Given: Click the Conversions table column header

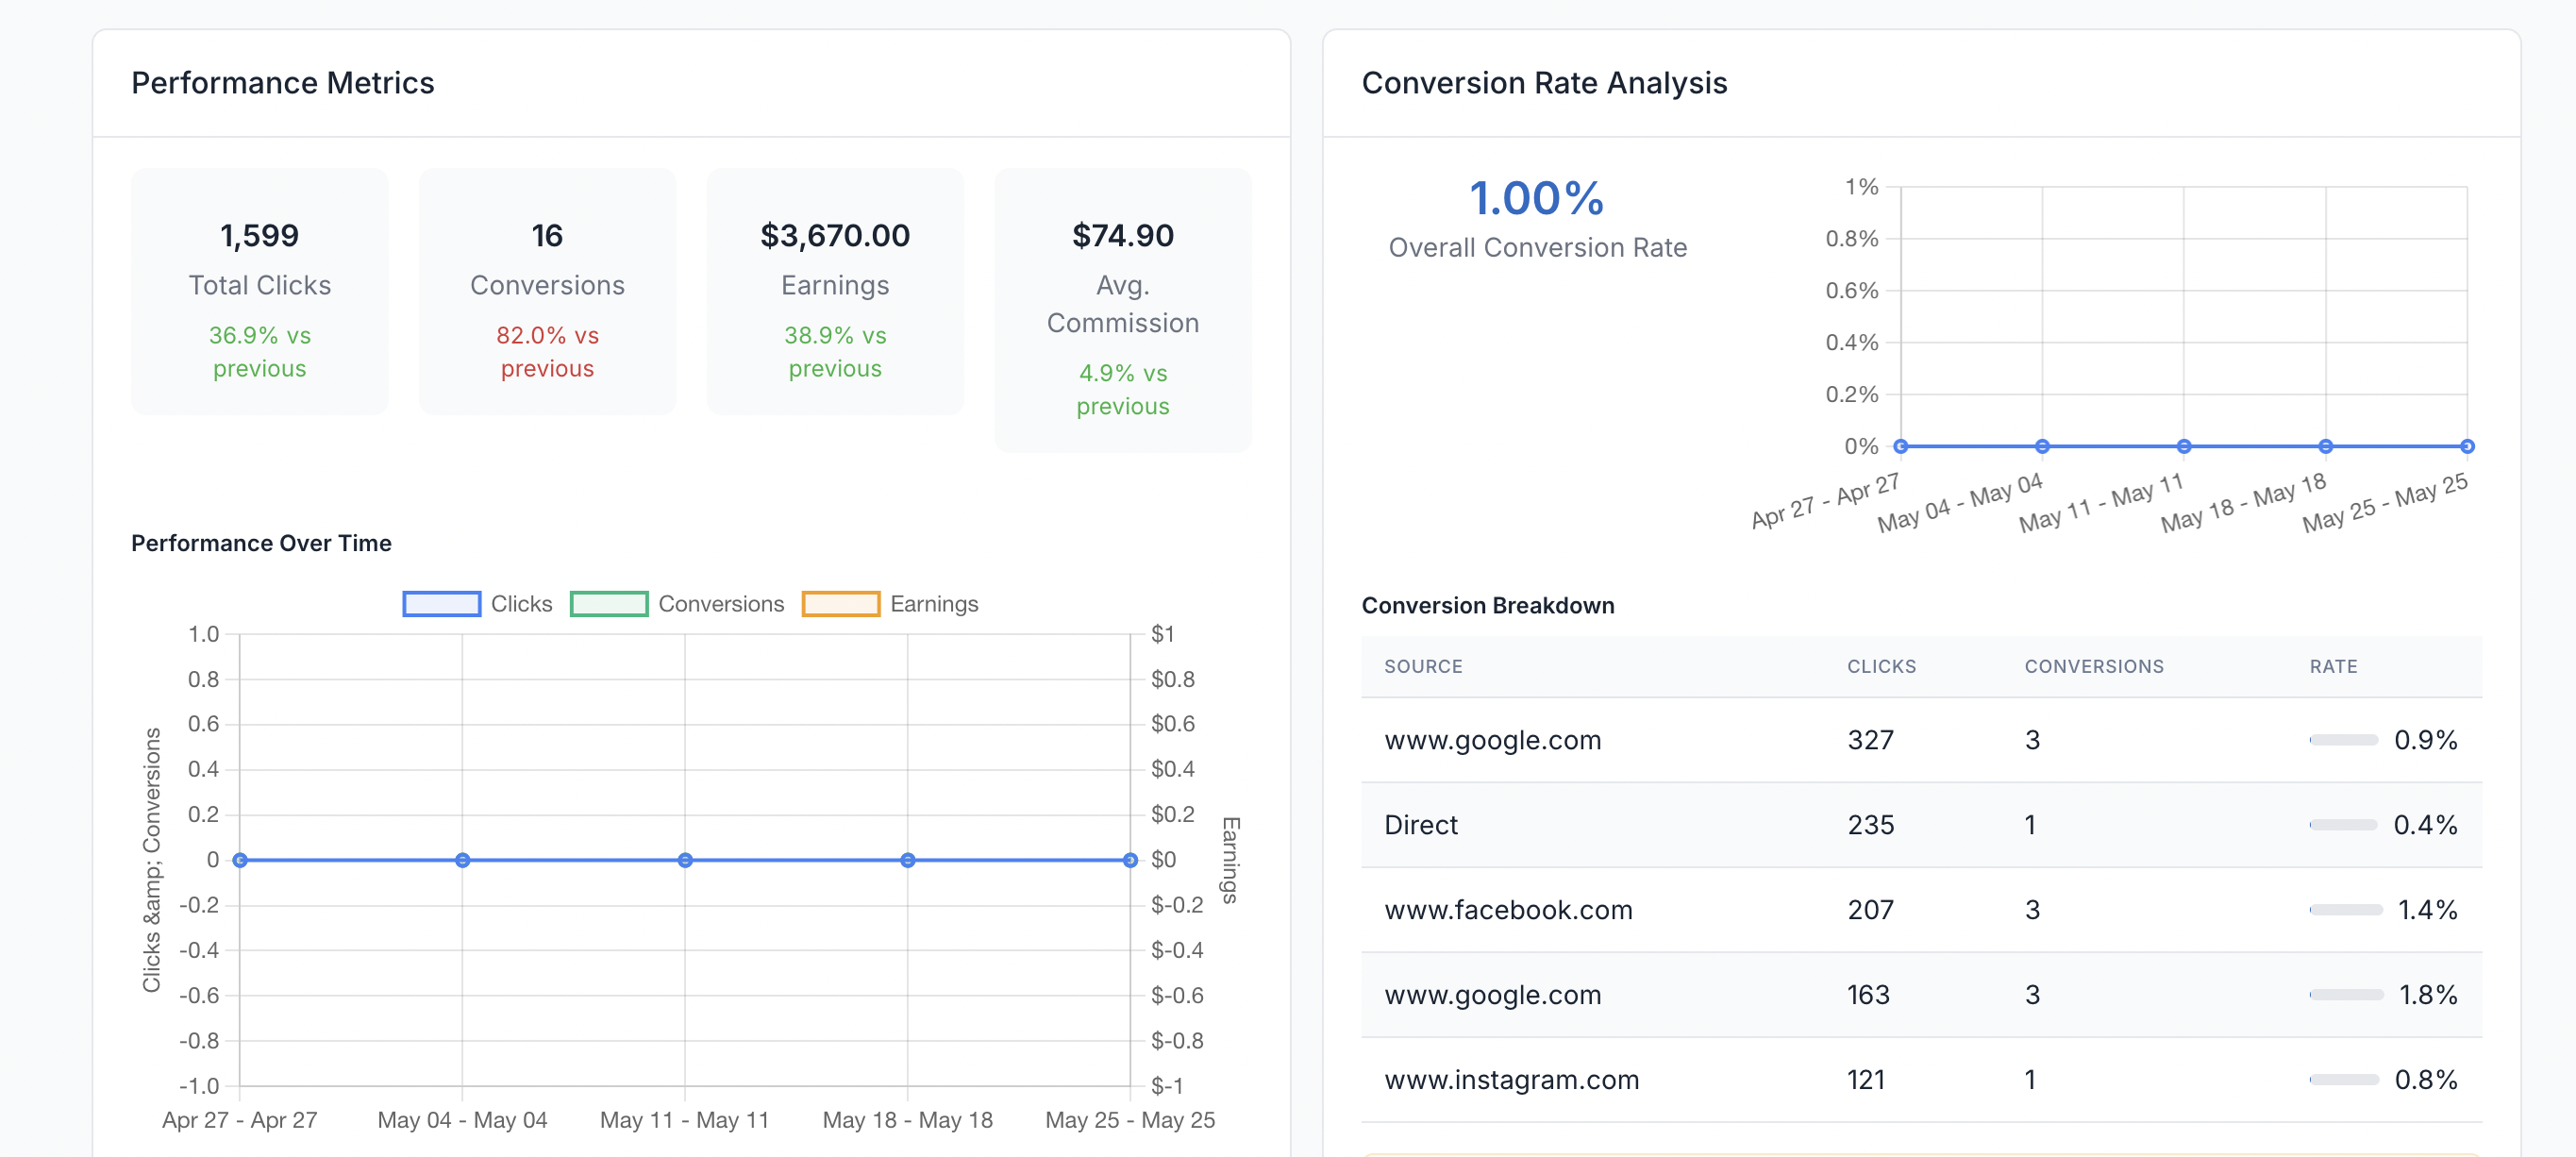Looking at the screenshot, I should coord(2093,666).
